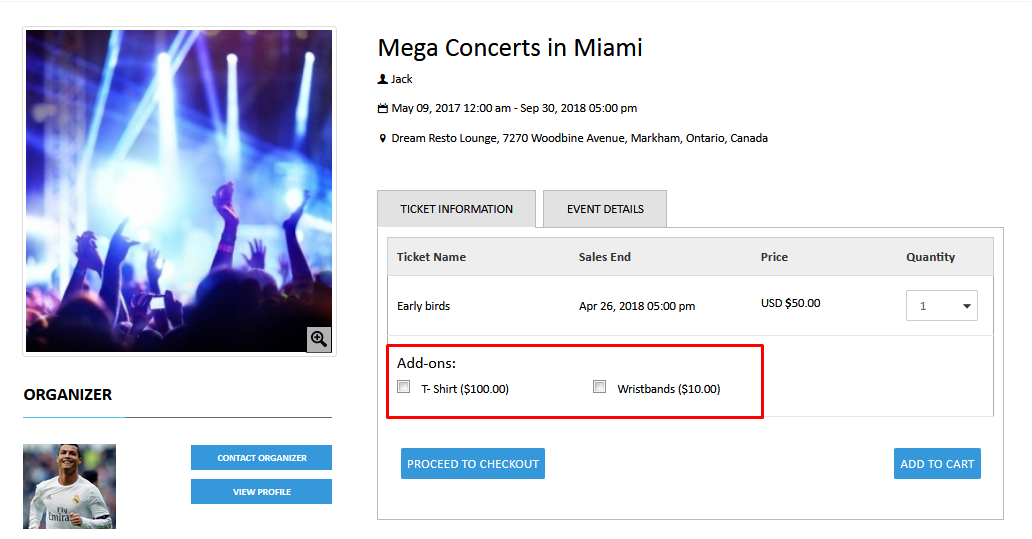Screen dimensions: 1032x539
Task: Click the calendar icon before event dates
Action: (382, 108)
